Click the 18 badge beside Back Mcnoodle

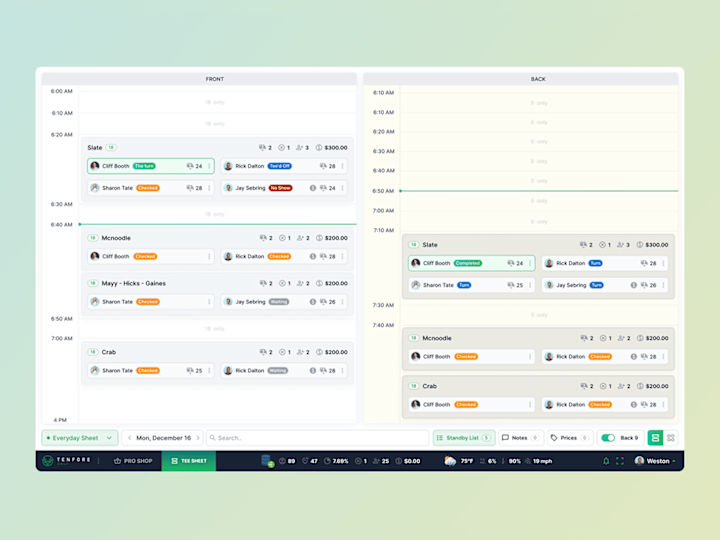click(414, 338)
